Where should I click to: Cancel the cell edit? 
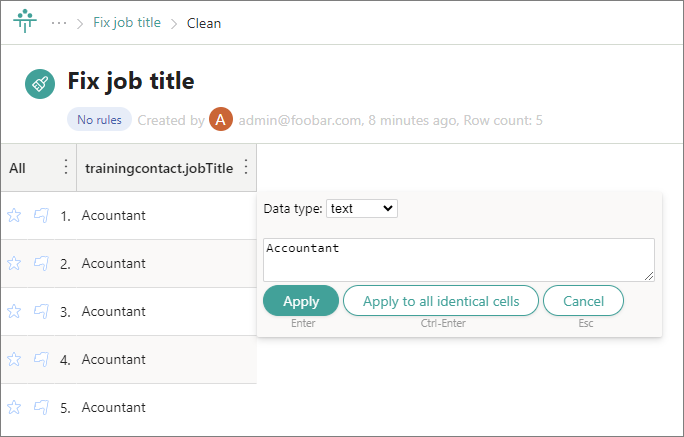click(583, 301)
